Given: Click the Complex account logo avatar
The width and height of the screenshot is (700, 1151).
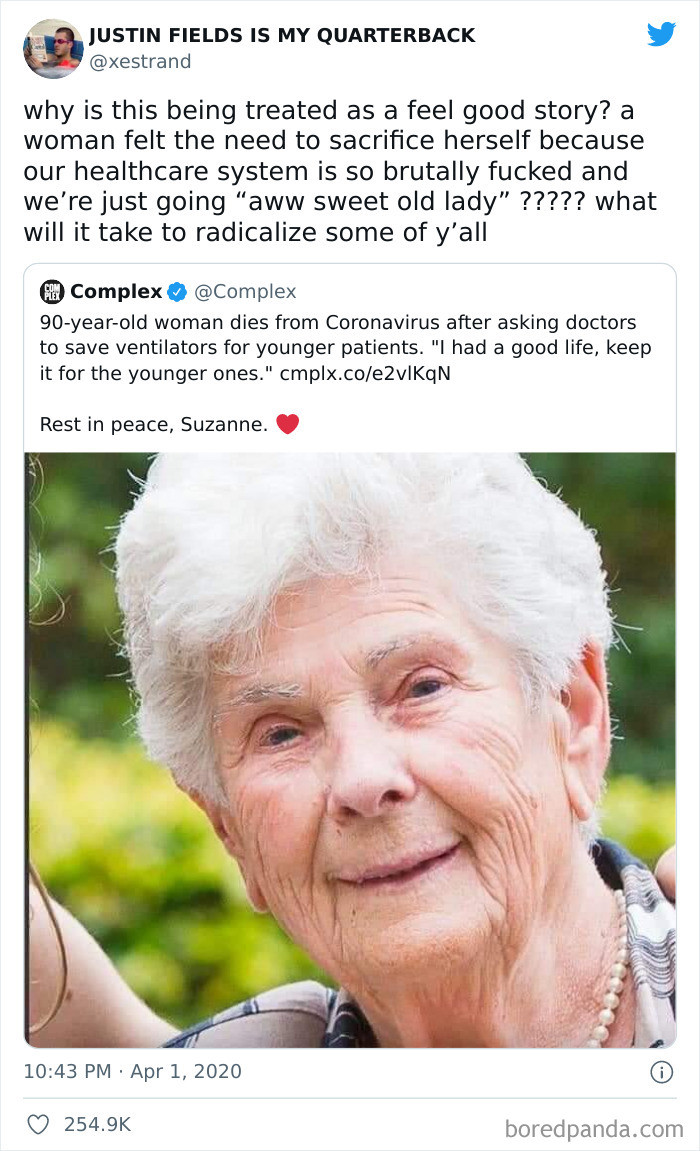Looking at the screenshot, I should [x=51, y=292].
